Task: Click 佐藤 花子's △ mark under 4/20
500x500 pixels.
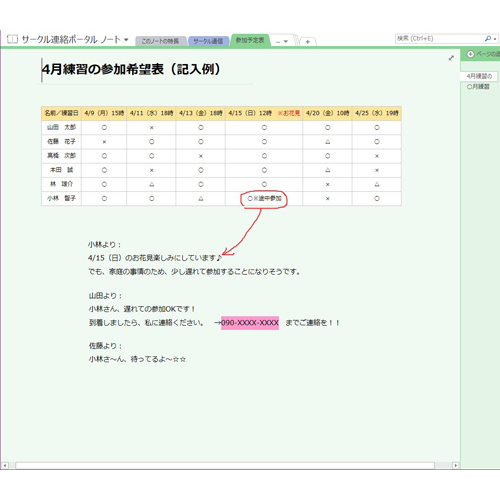Action: pos(328,142)
